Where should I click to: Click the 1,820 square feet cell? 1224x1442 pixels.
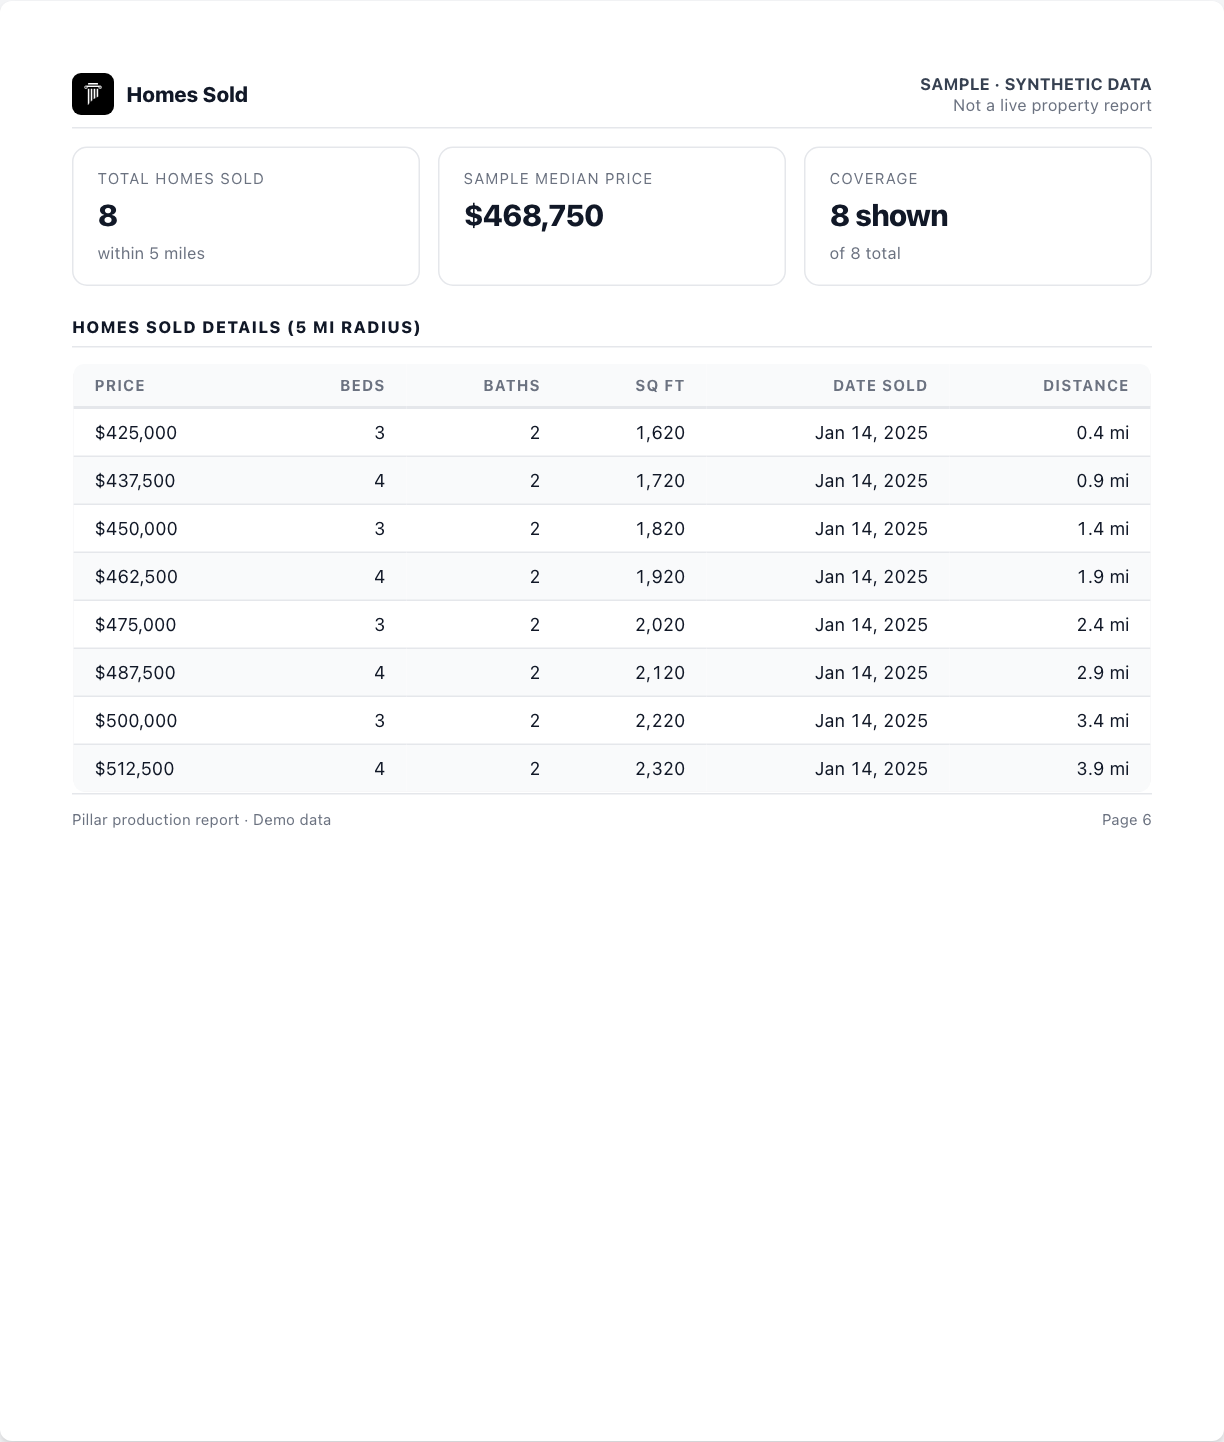660,529
